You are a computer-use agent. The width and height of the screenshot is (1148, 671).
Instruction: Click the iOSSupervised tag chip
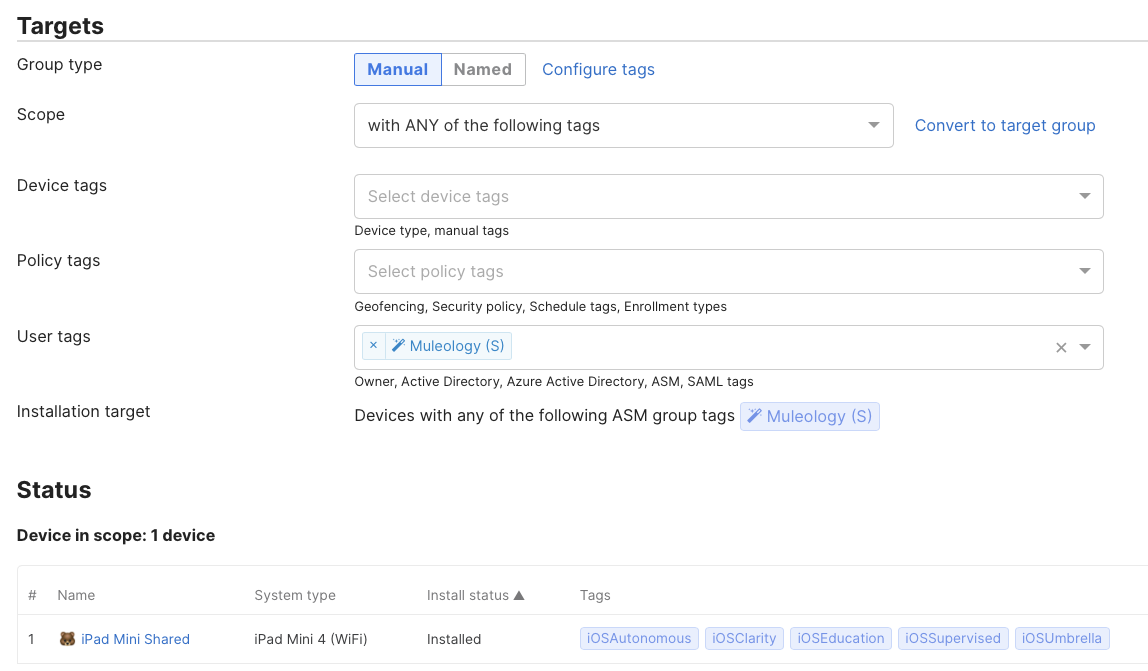pyautogui.click(x=952, y=638)
